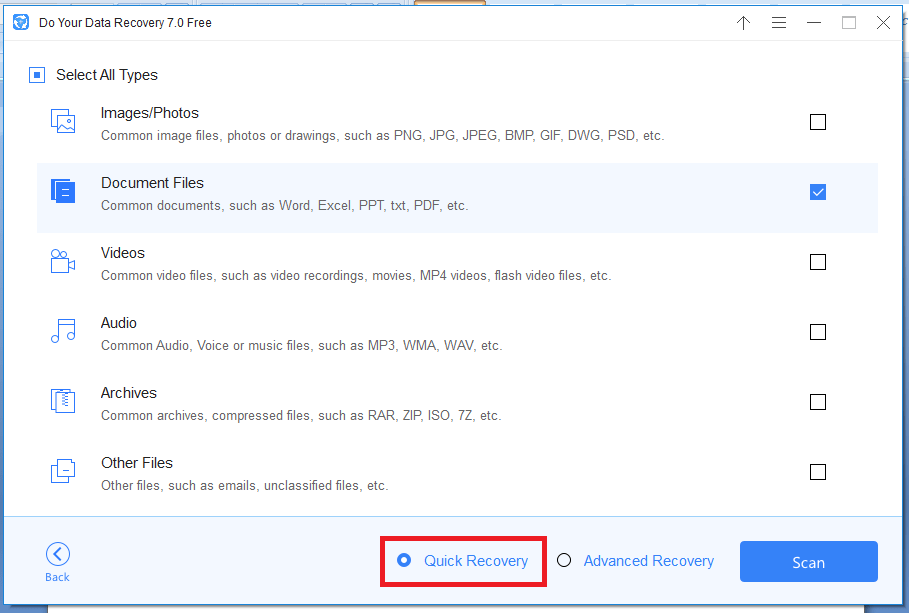The image size is (909, 613).
Task: Check the Archives checkbox
Action: click(x=817, y=402)
